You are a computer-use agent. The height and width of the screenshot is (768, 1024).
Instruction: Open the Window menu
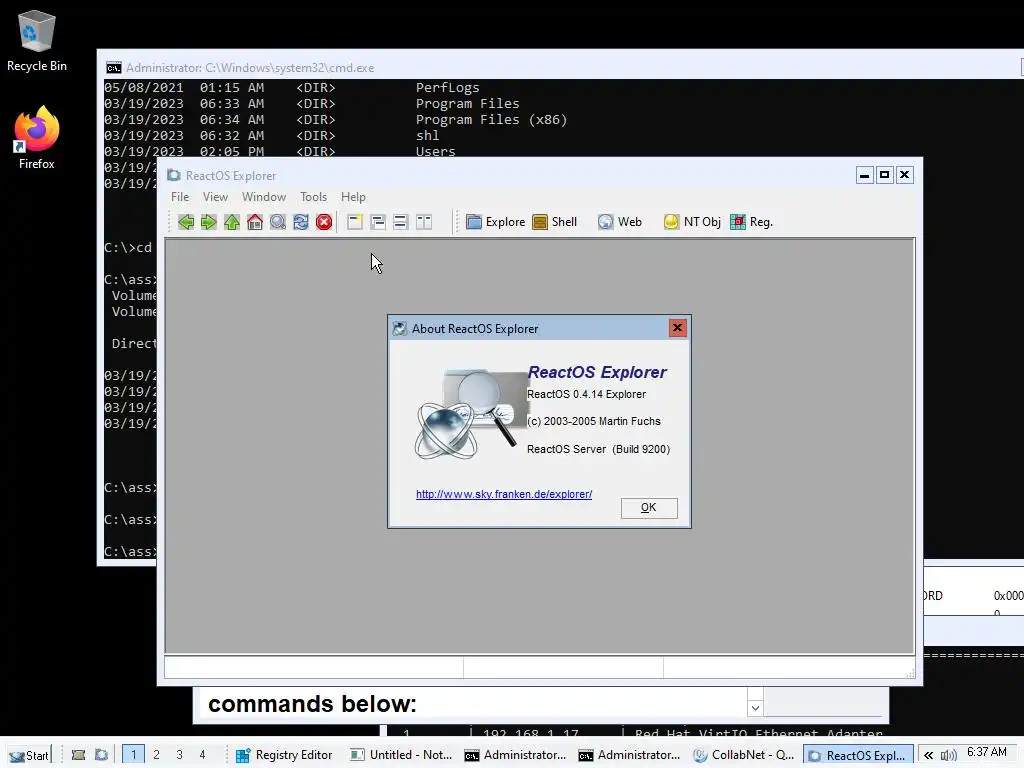pyautogui.click(x=264, y=197)
